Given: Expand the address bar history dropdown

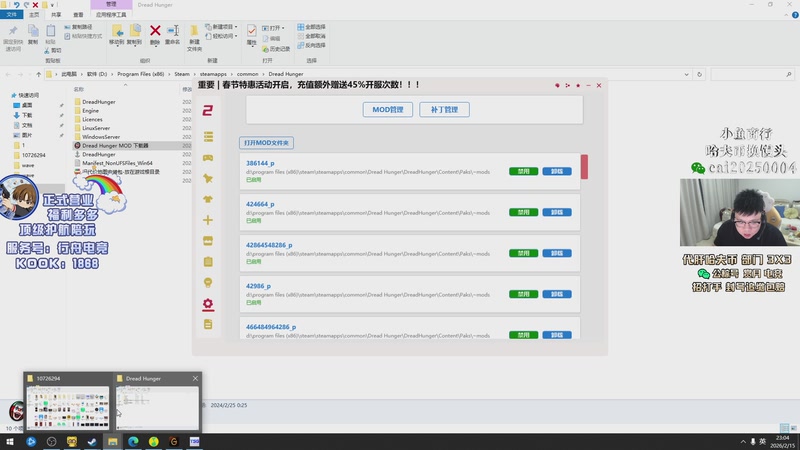Looking at the screenshot, I should point(686,74).
